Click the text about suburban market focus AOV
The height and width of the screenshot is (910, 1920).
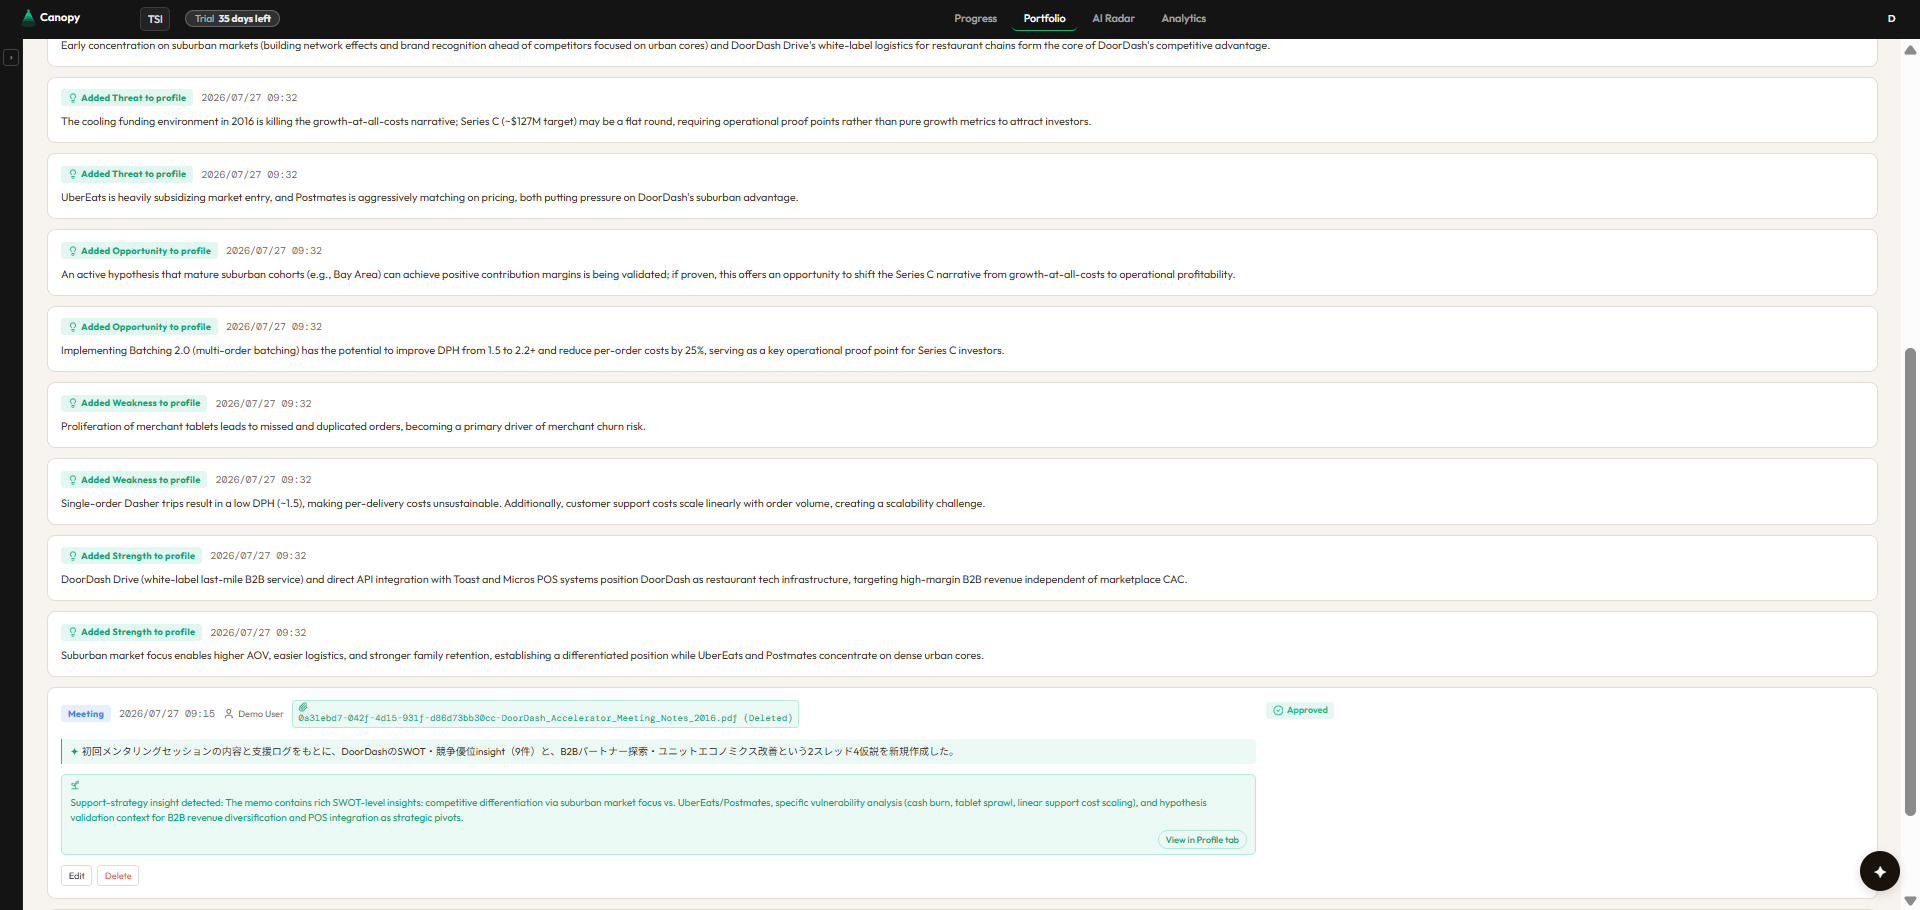click(522, 656)
